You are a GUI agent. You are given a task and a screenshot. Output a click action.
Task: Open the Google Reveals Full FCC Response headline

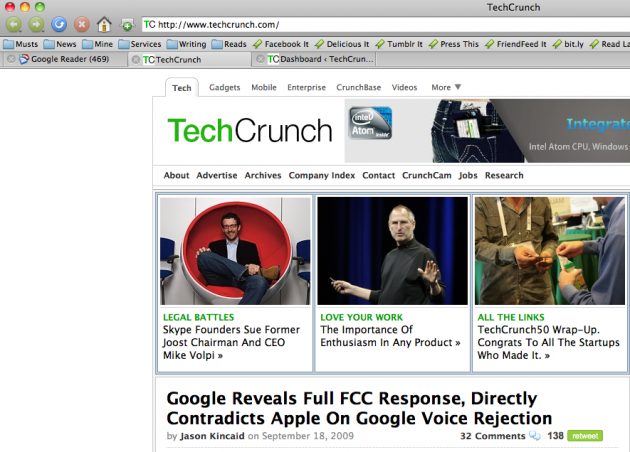tap(359, 408)
